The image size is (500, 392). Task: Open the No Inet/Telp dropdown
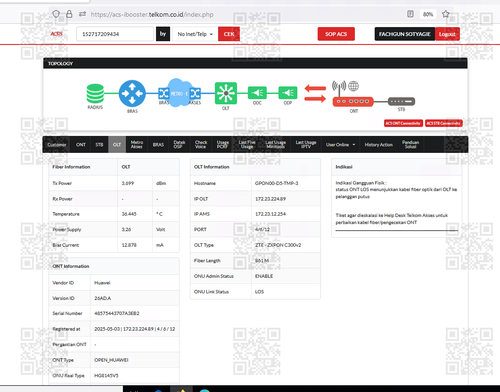[195, 34]
